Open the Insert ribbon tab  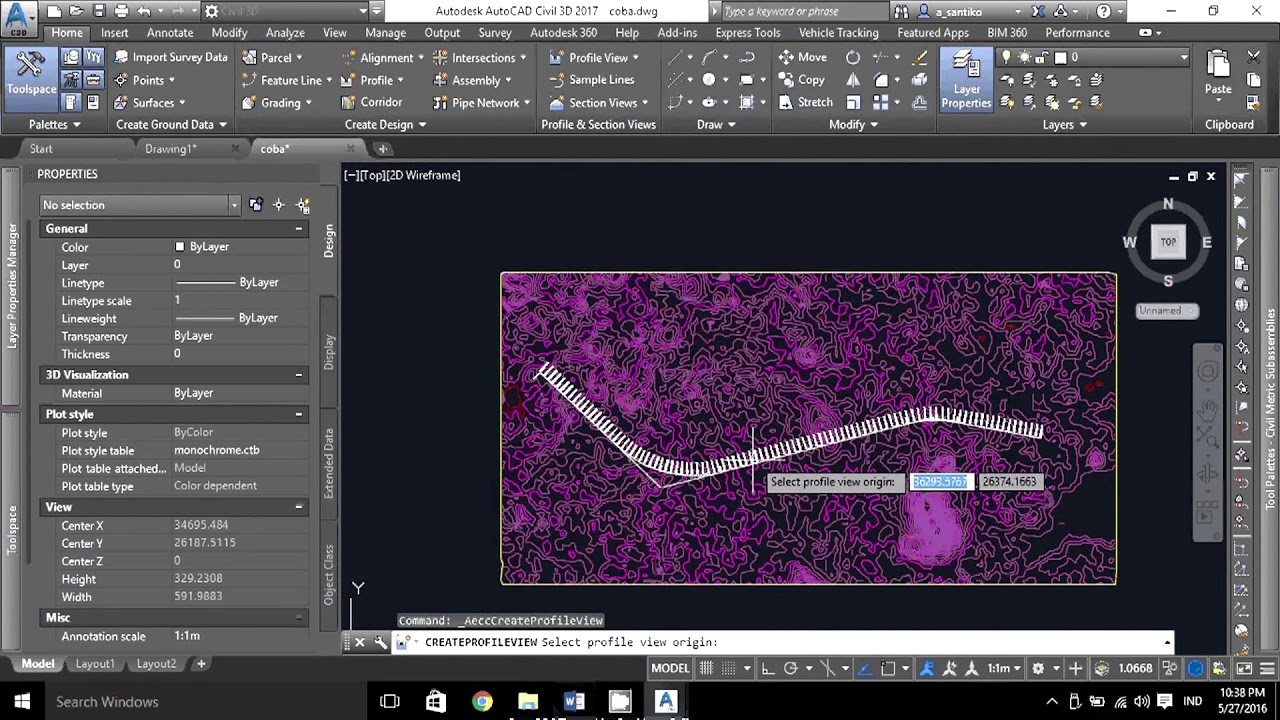click(114, 32)
